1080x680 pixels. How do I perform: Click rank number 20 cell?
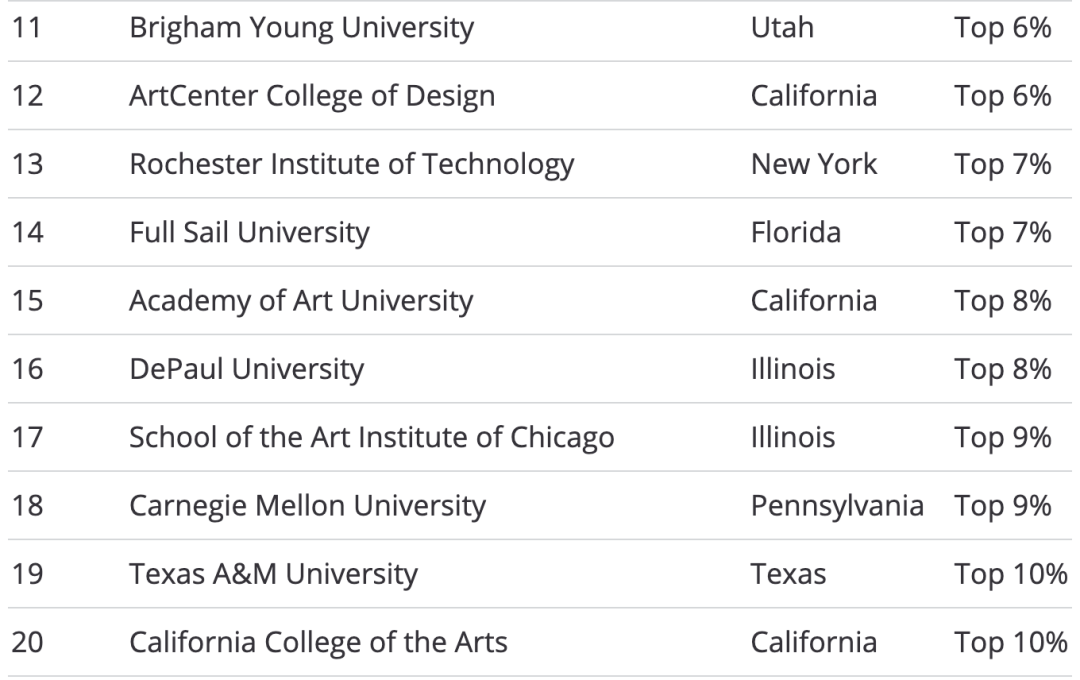point(28,643)
